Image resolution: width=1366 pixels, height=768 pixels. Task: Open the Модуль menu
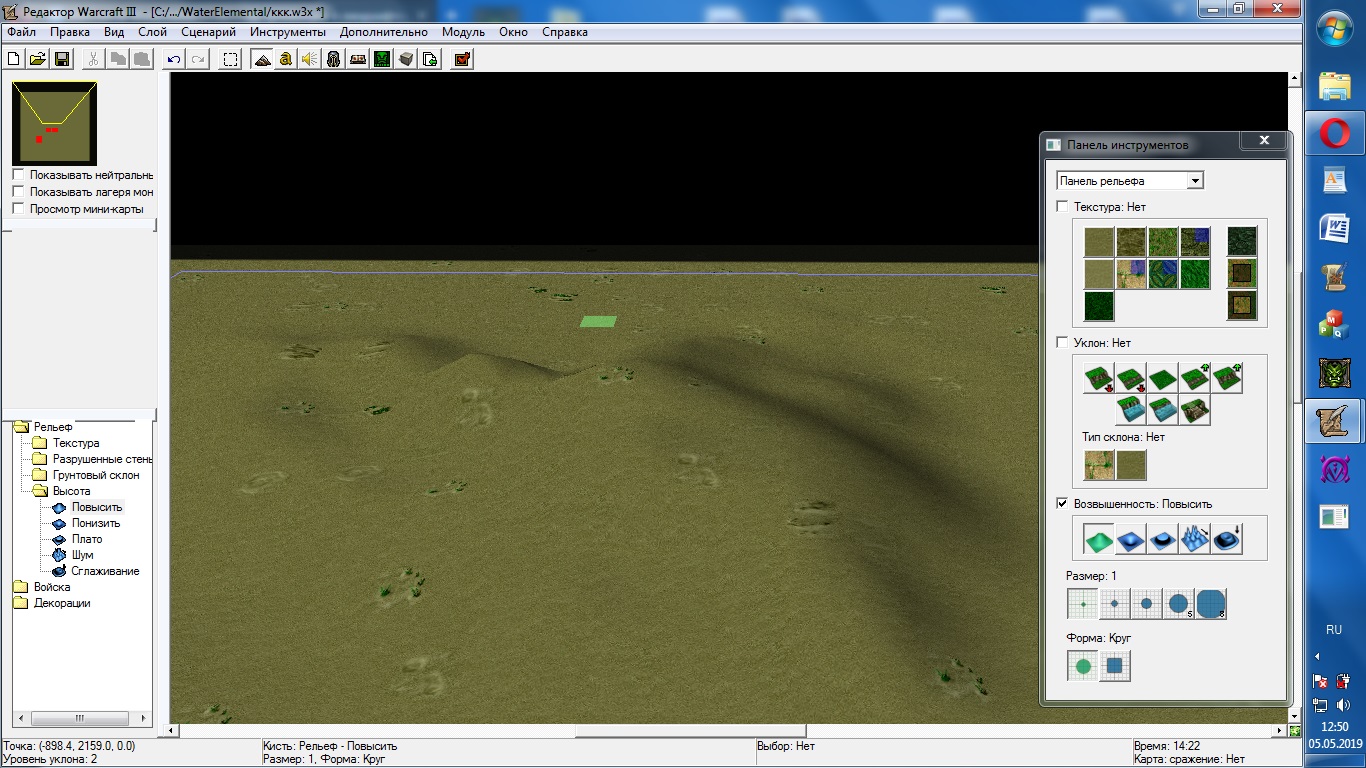[463, 32]
